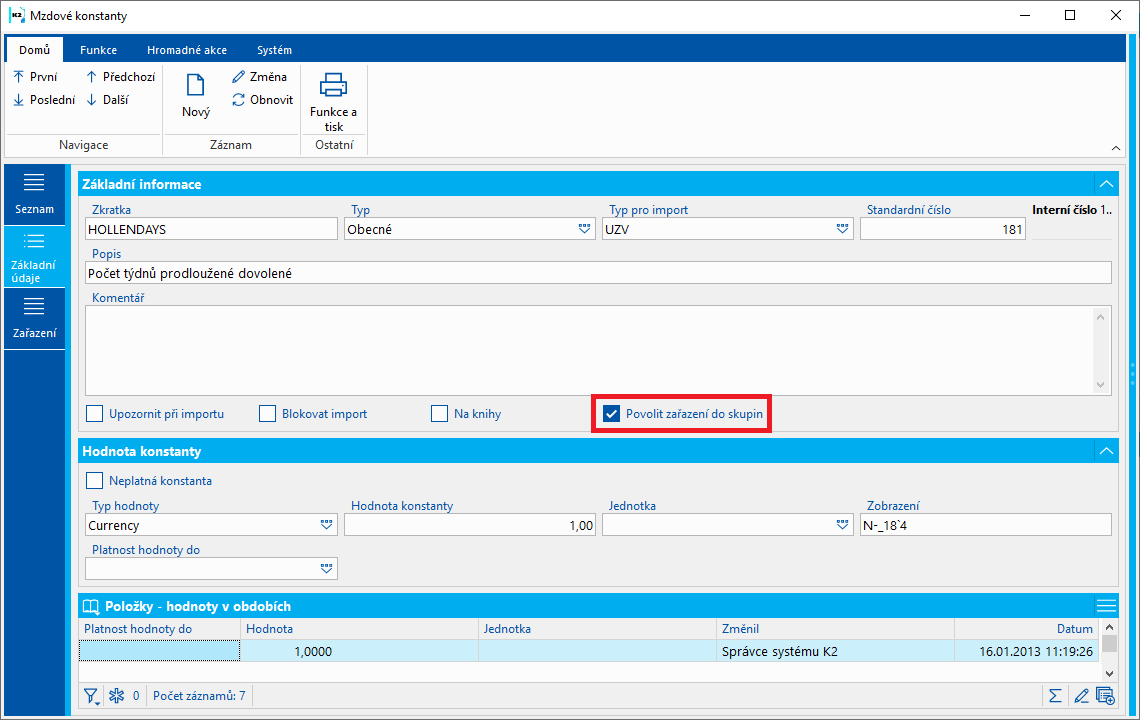Open the Platnost hodnoty do date picker
The height and width of the screenshot is (720, 1140).
[x=326, y=569]
